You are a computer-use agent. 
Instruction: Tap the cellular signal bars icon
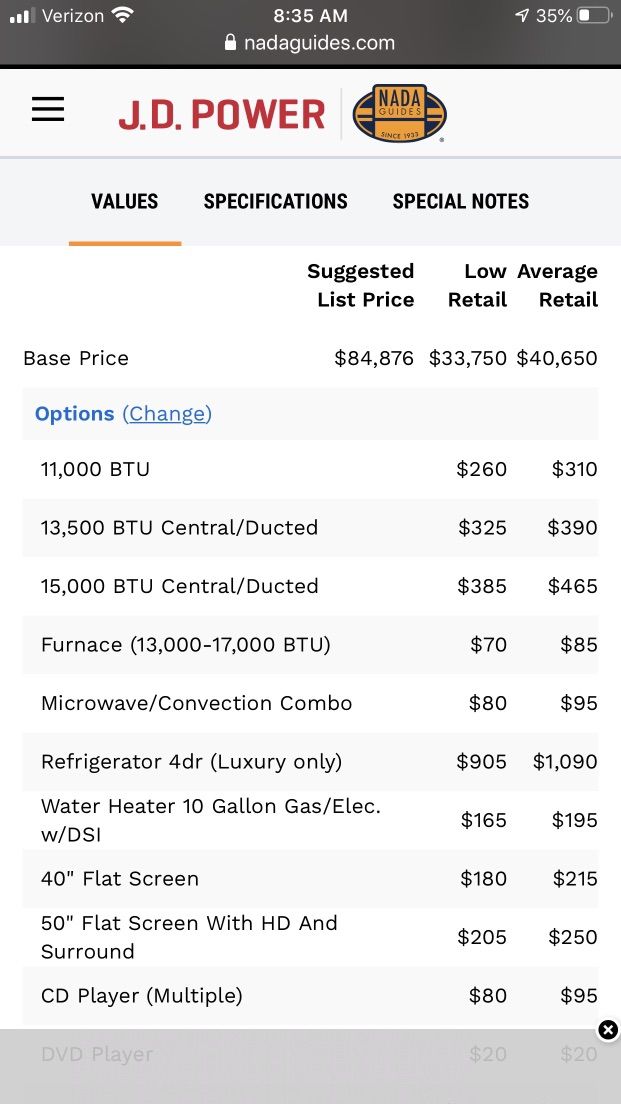(23, 15)
